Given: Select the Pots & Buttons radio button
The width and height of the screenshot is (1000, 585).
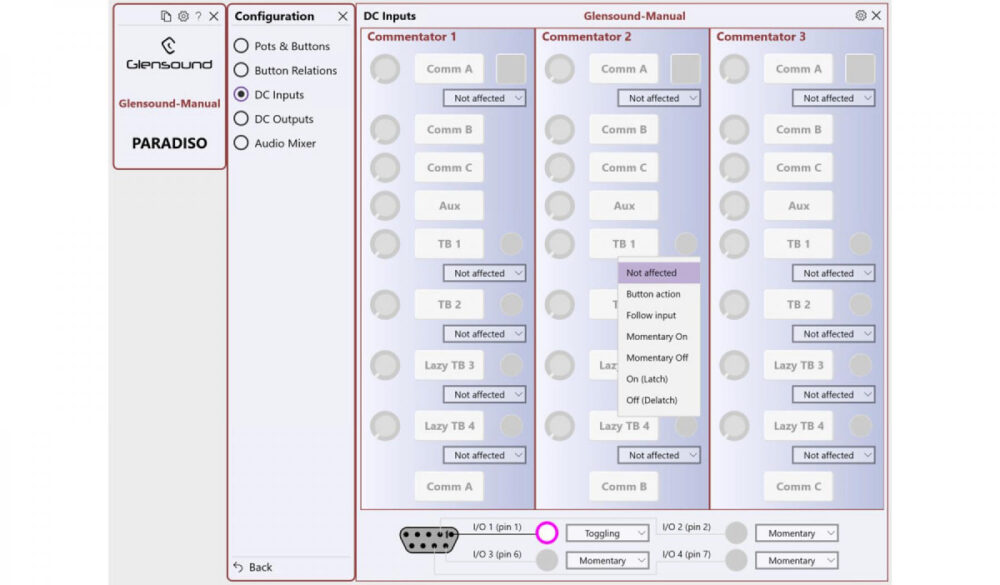Looking at the screenshot, I should (x=241, y=45).
